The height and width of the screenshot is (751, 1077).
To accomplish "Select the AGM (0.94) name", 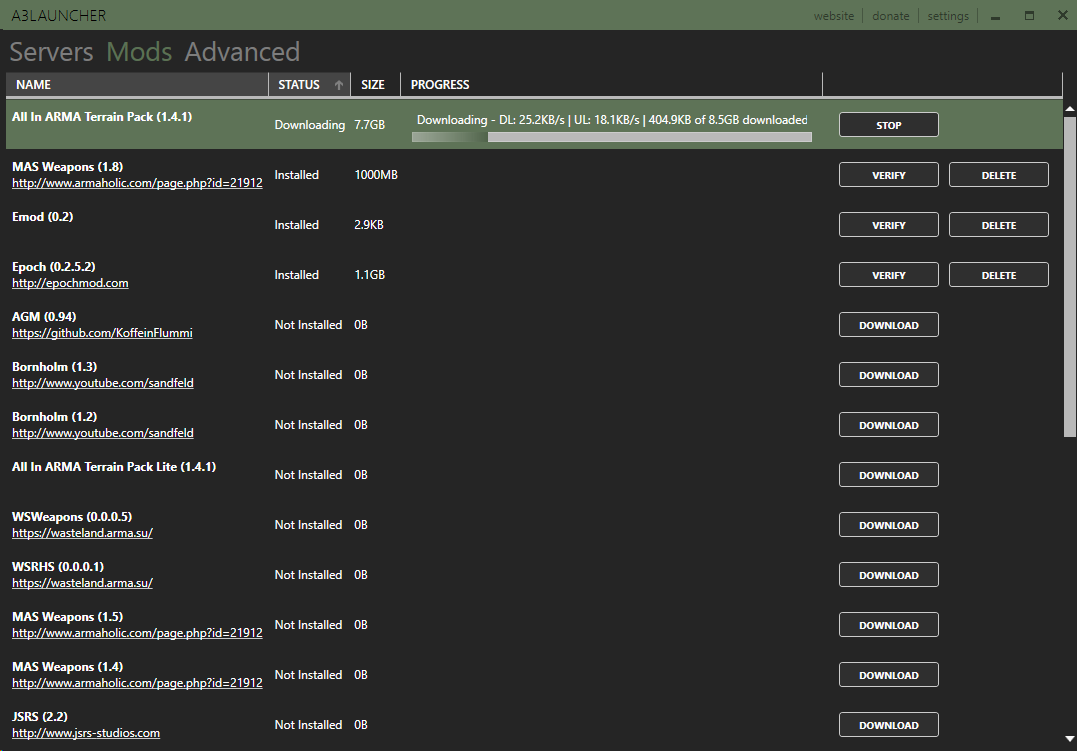I will tap(44, 317).
